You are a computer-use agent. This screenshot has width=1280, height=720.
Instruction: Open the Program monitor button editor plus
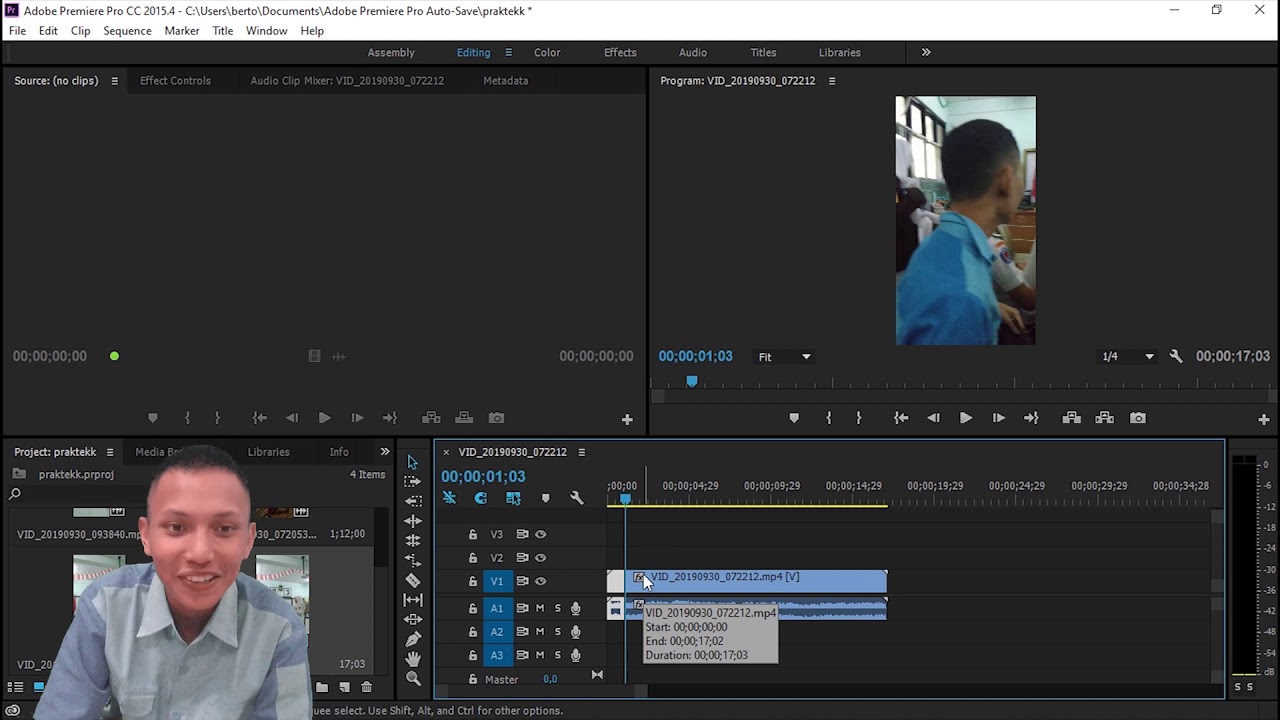click(1264, 419)
